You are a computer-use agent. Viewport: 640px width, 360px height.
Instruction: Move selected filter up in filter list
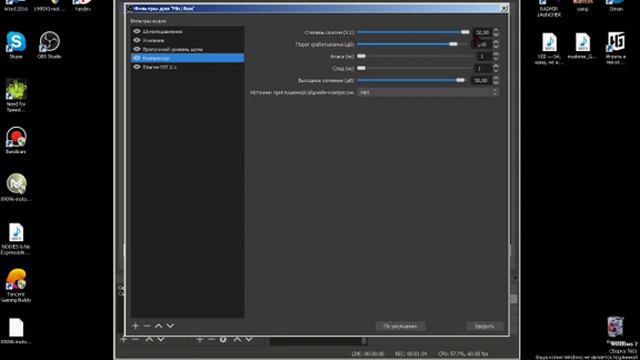click(x=158, y=326)
